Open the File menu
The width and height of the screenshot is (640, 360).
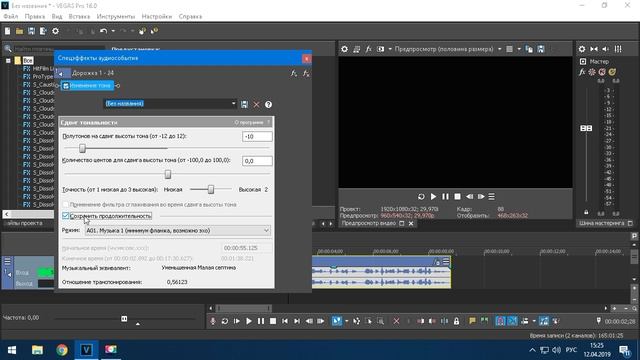(x=11, y=16)
